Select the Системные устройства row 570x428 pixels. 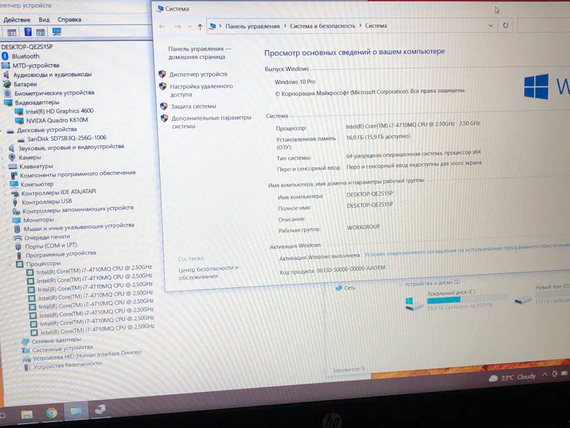point(63,349)
